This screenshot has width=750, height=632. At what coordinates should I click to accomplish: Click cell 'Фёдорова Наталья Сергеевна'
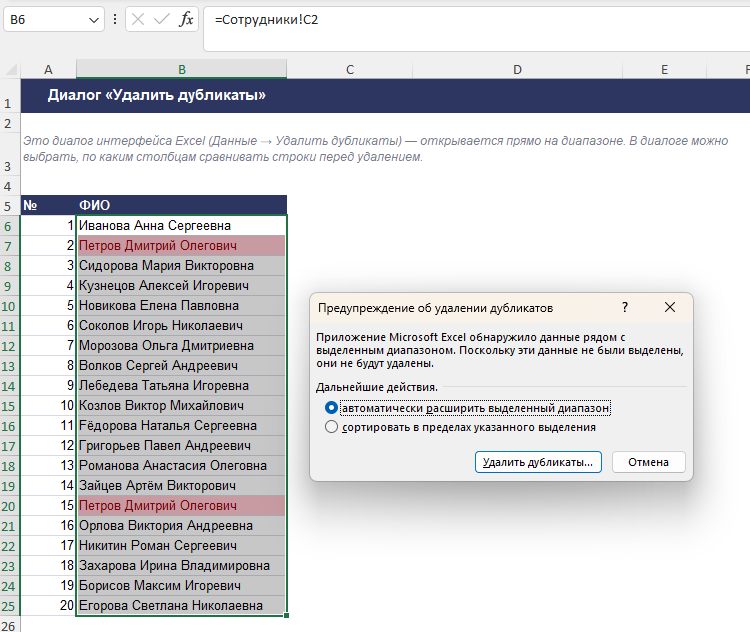[182, 425]
